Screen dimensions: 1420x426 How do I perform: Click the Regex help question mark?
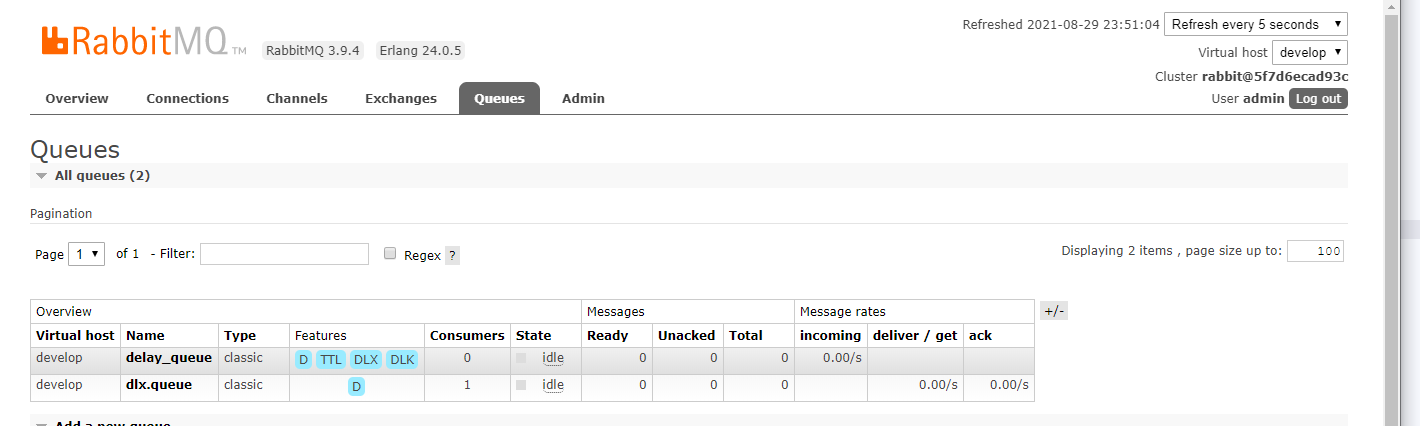pyautogui.click(x=452, y=255)
